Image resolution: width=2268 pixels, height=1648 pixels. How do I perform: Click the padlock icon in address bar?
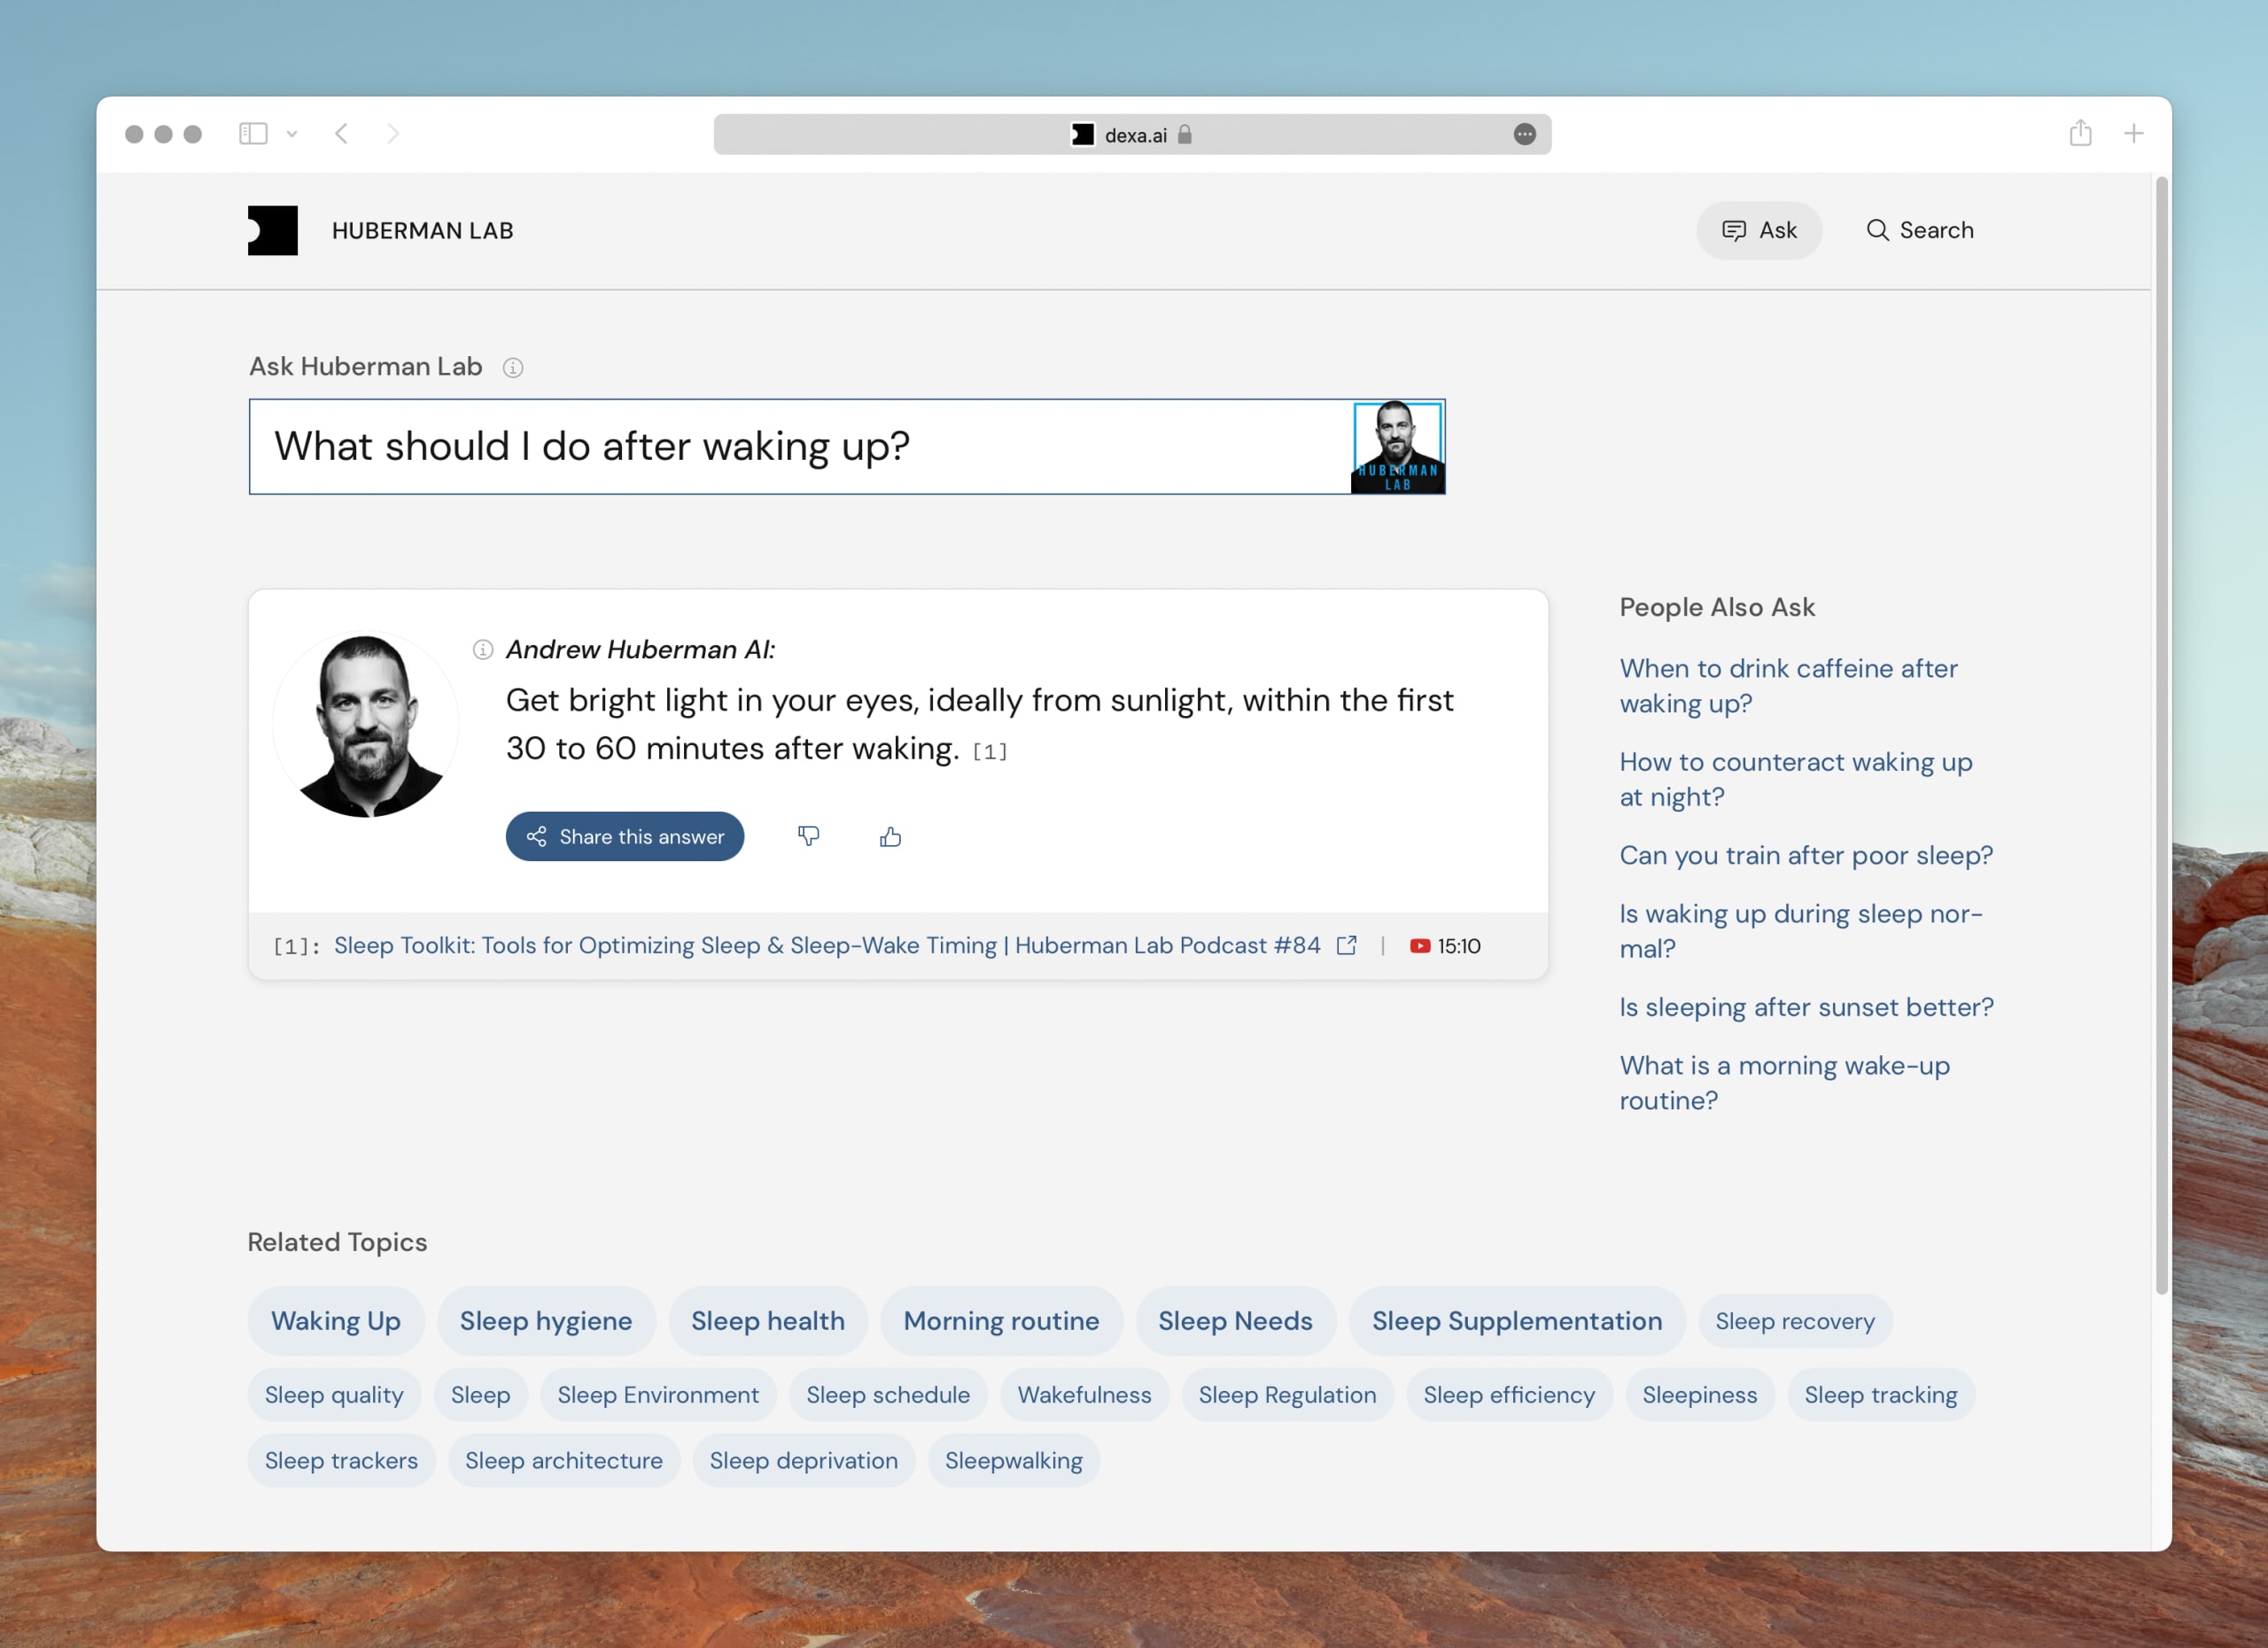[1185, 134]
